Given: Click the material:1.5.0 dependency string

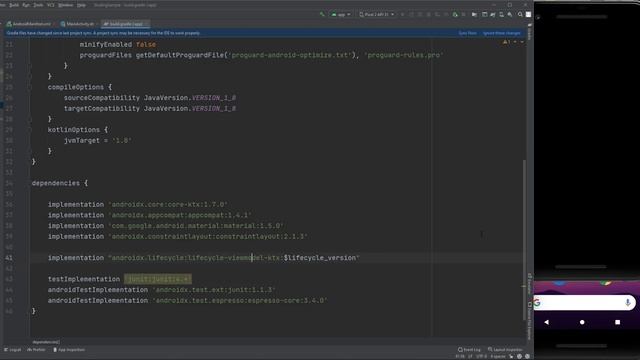Looking at the screenshot, I should 196,226.
